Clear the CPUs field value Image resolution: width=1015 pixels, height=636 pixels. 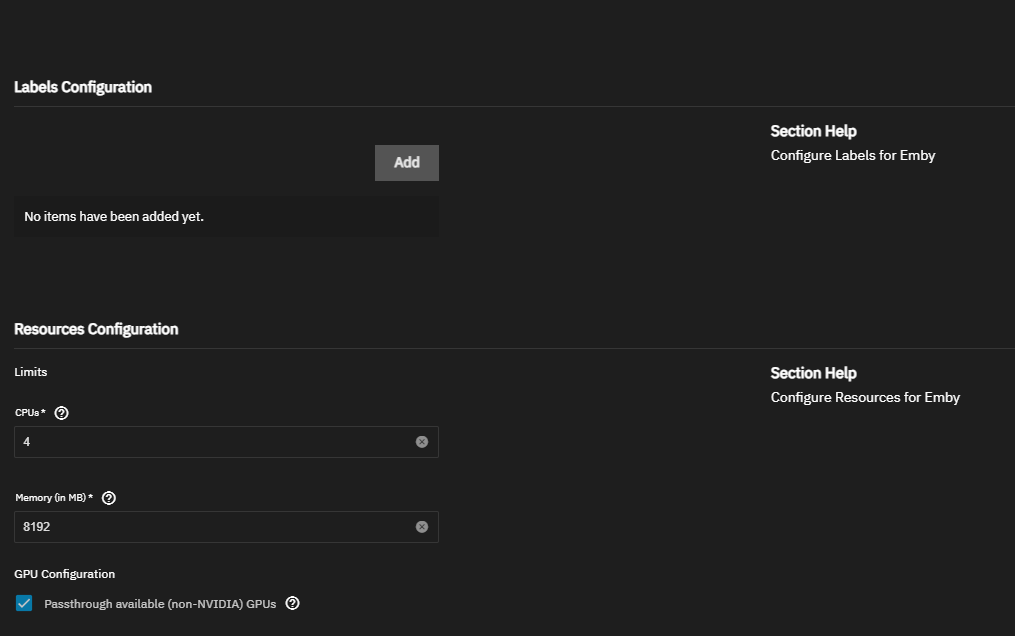[x=422, y=442]
